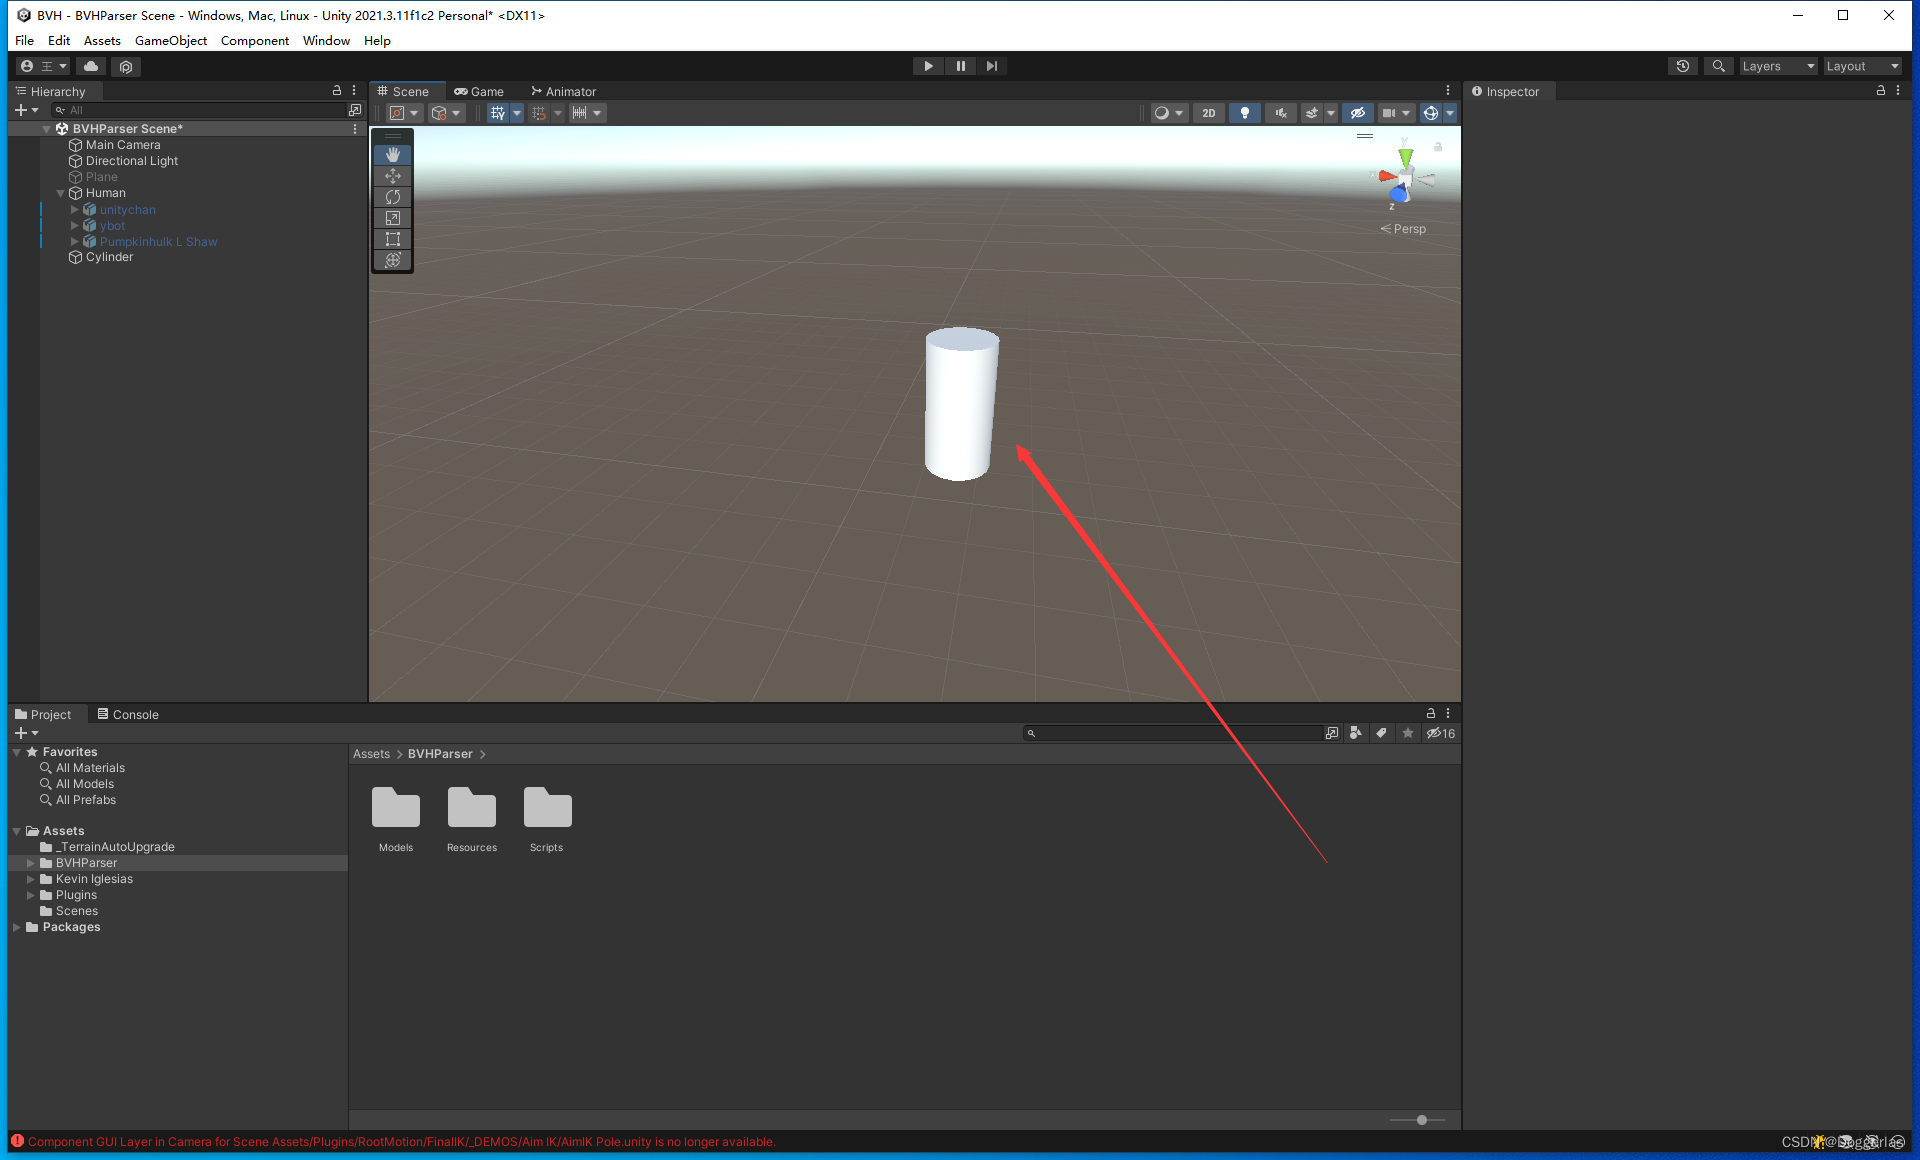
Task: Select the Rect tool
Action: pyautogui.click(x=393, y=239)
